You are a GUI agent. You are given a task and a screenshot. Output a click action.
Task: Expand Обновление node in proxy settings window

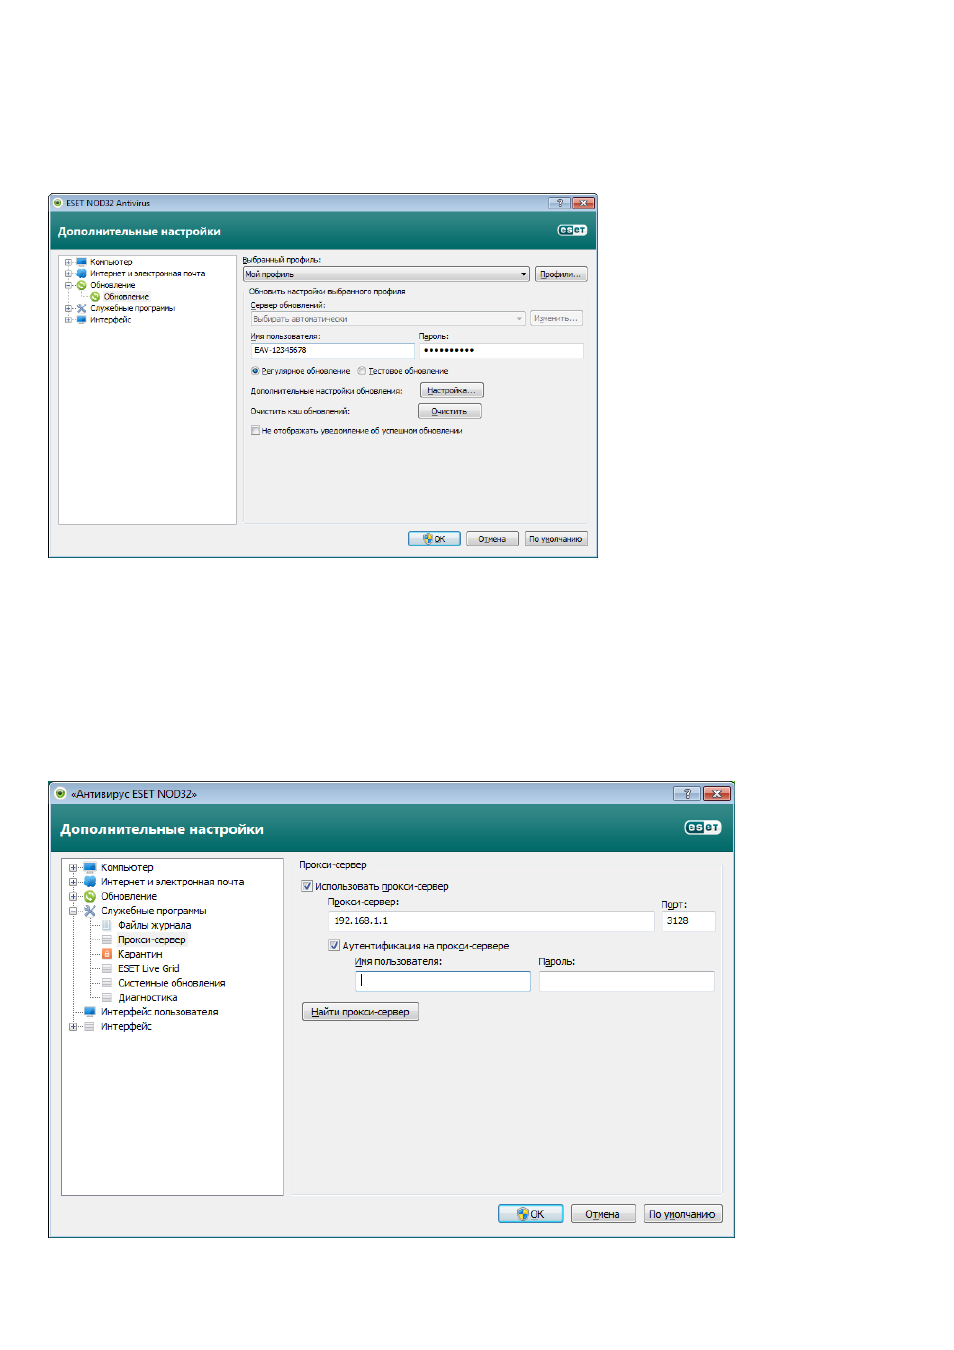(x=73, y=896)
